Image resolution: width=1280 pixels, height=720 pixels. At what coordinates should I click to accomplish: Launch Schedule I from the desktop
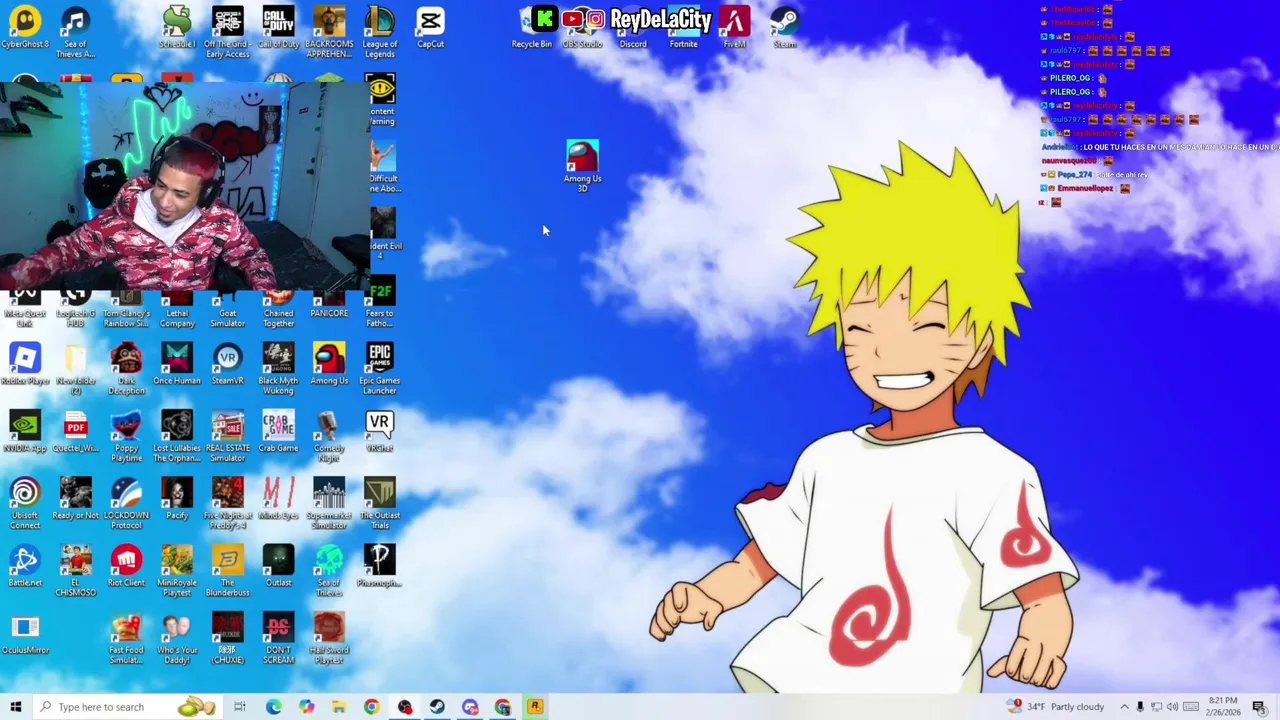[x=177, y=28]
